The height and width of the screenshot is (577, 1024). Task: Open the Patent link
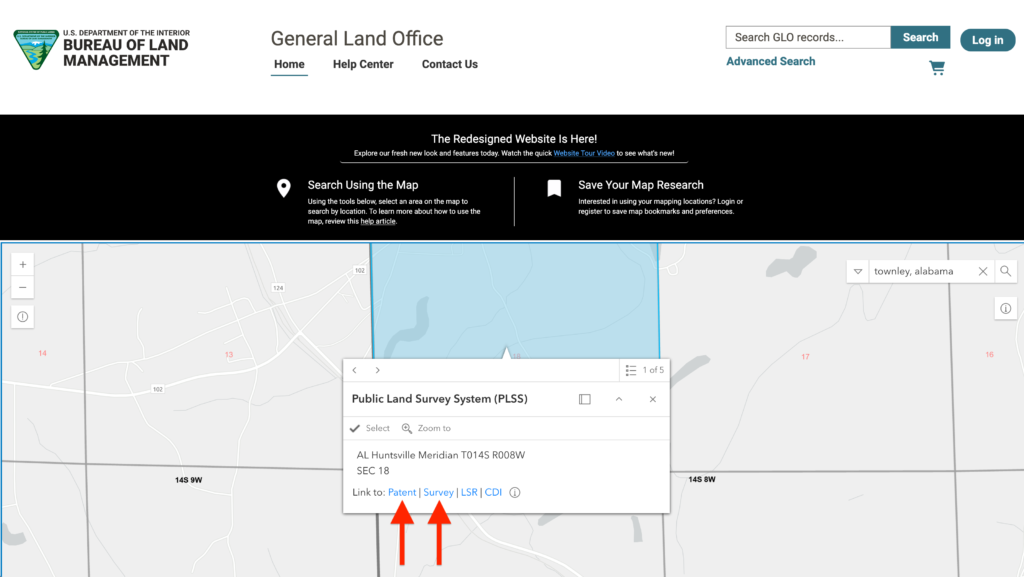(x=402, y=492)
